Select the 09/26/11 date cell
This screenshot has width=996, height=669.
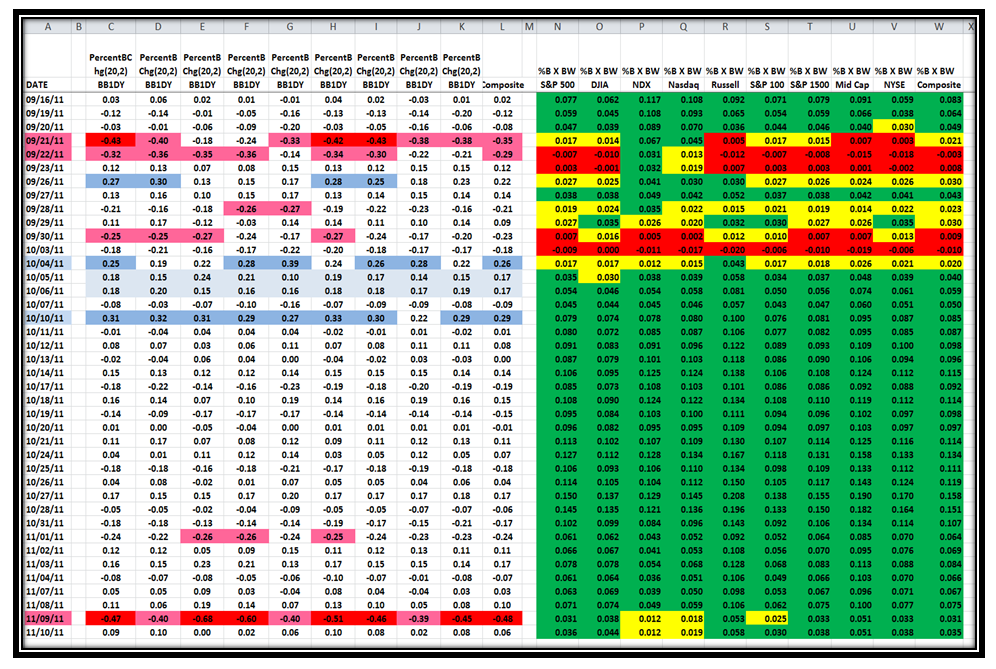[48, 182]
